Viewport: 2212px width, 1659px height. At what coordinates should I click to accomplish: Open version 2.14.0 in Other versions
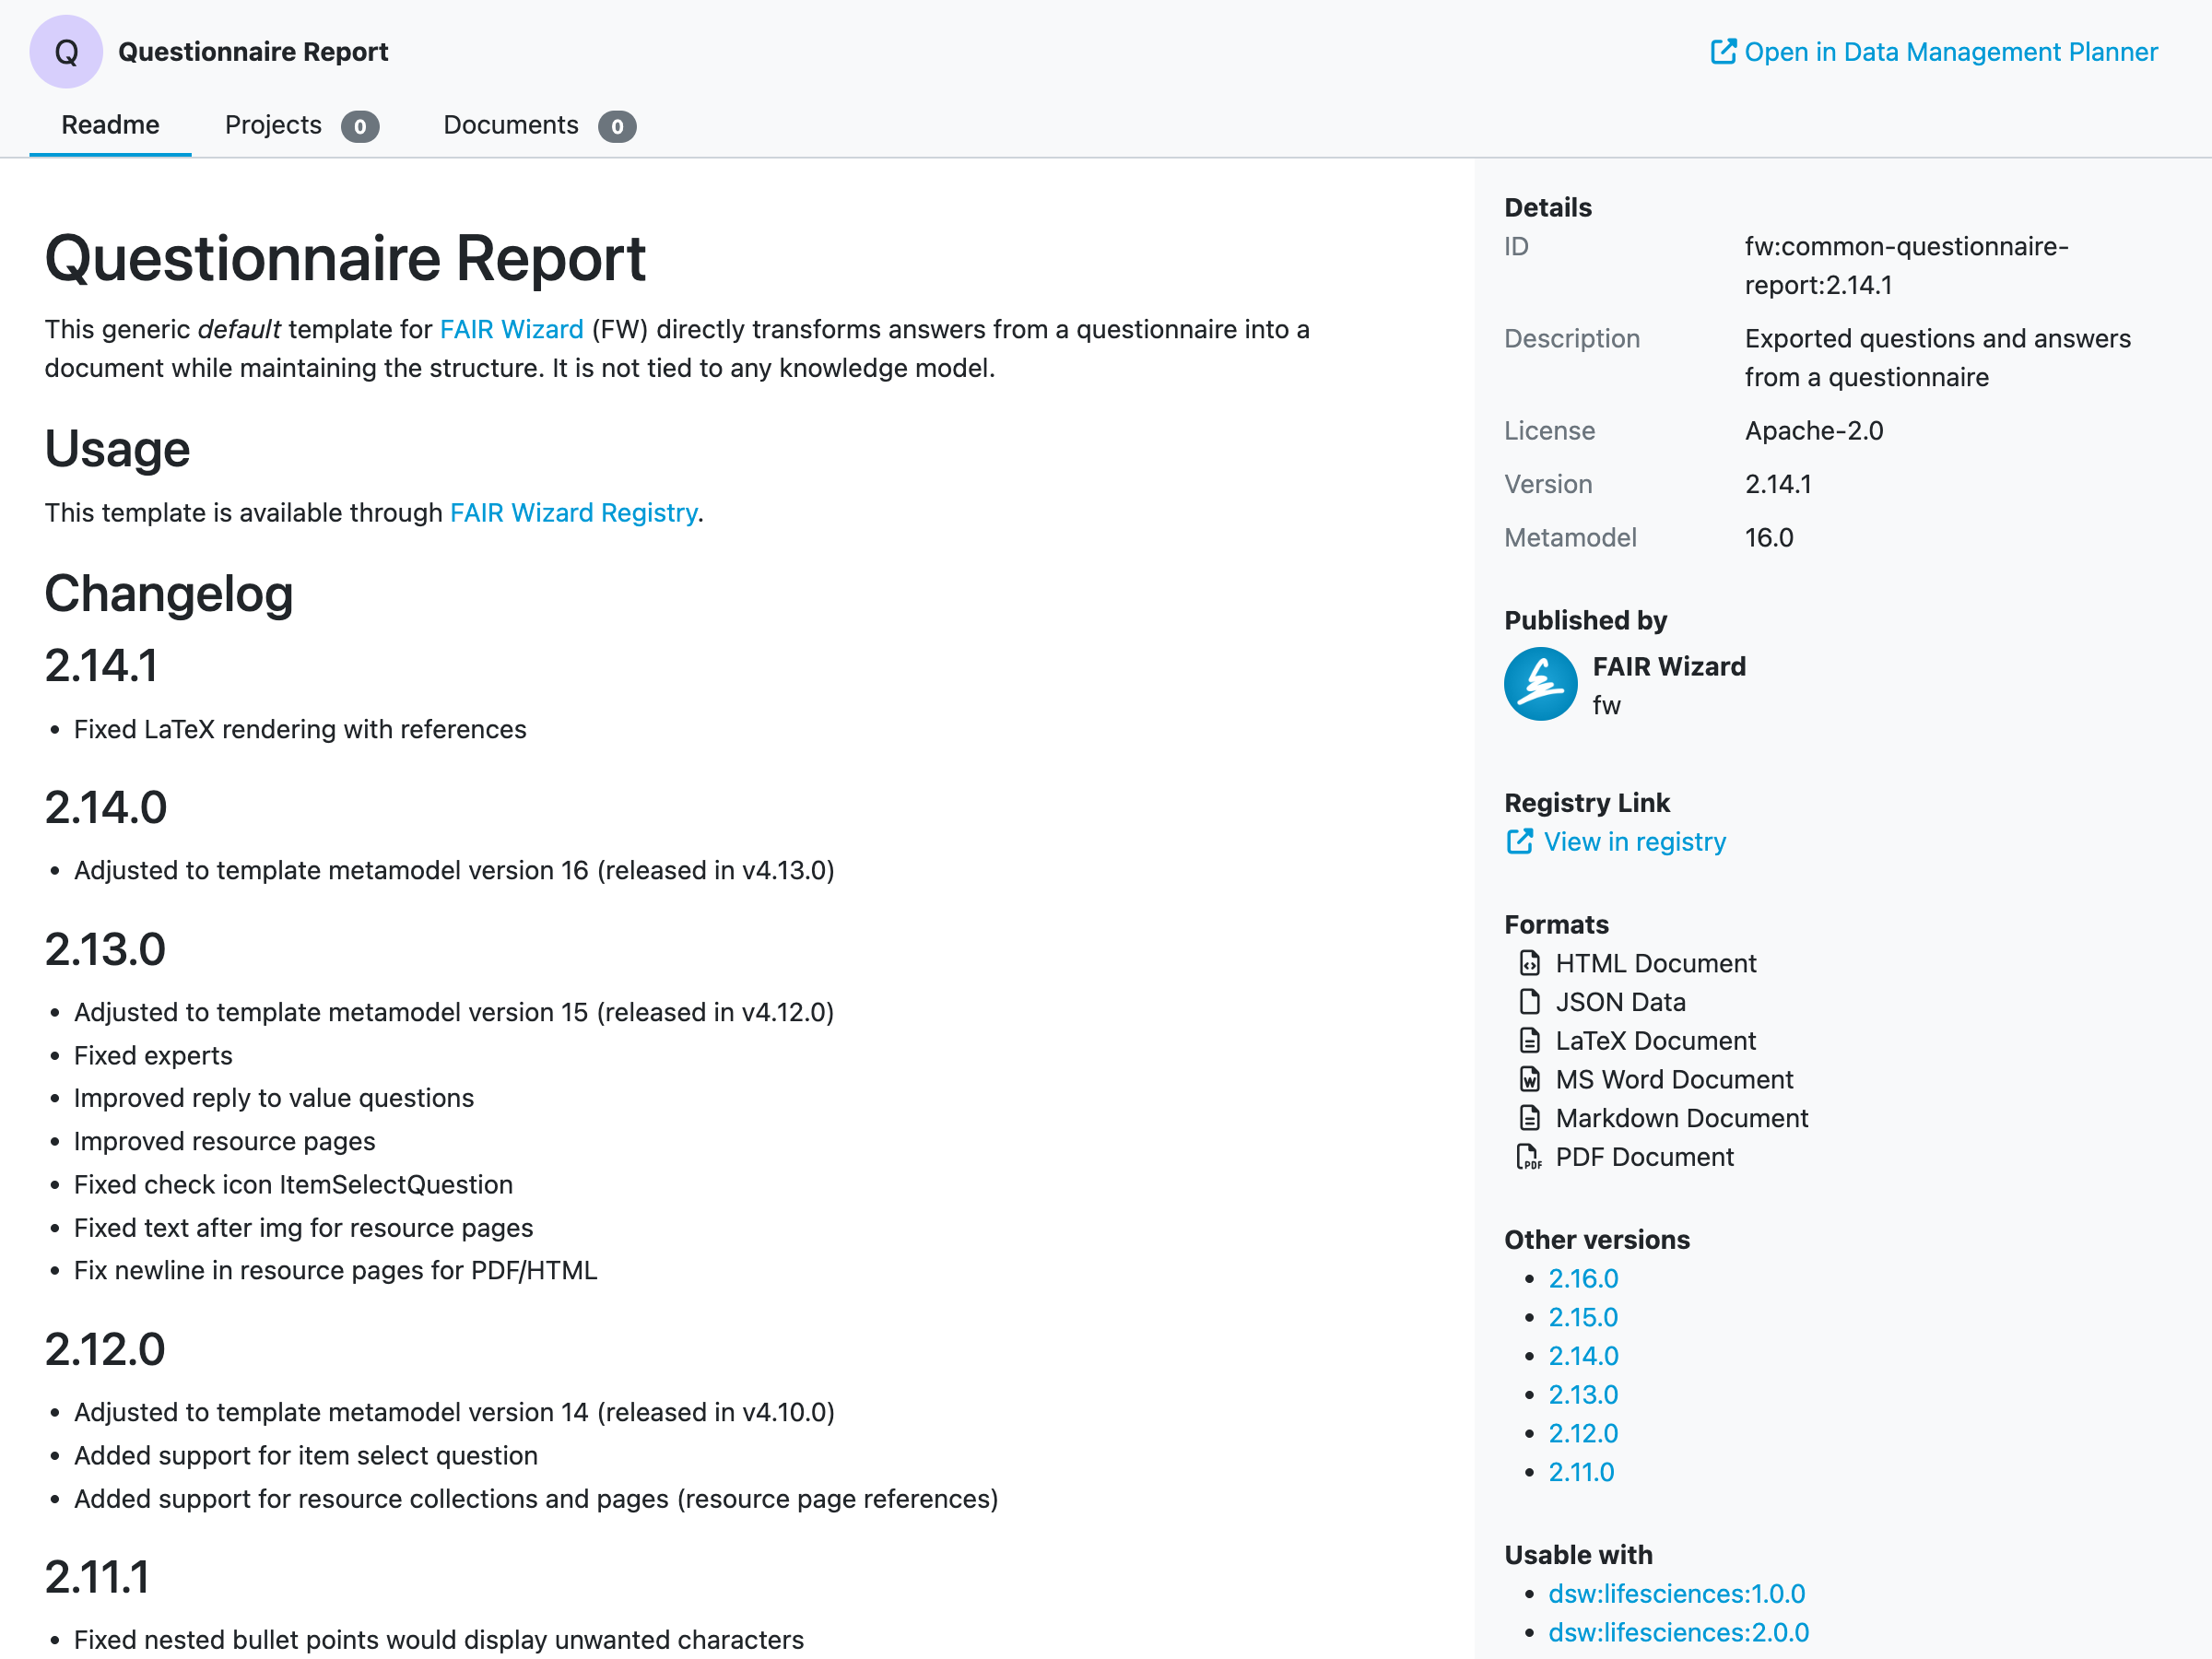pos(1583,1356)
